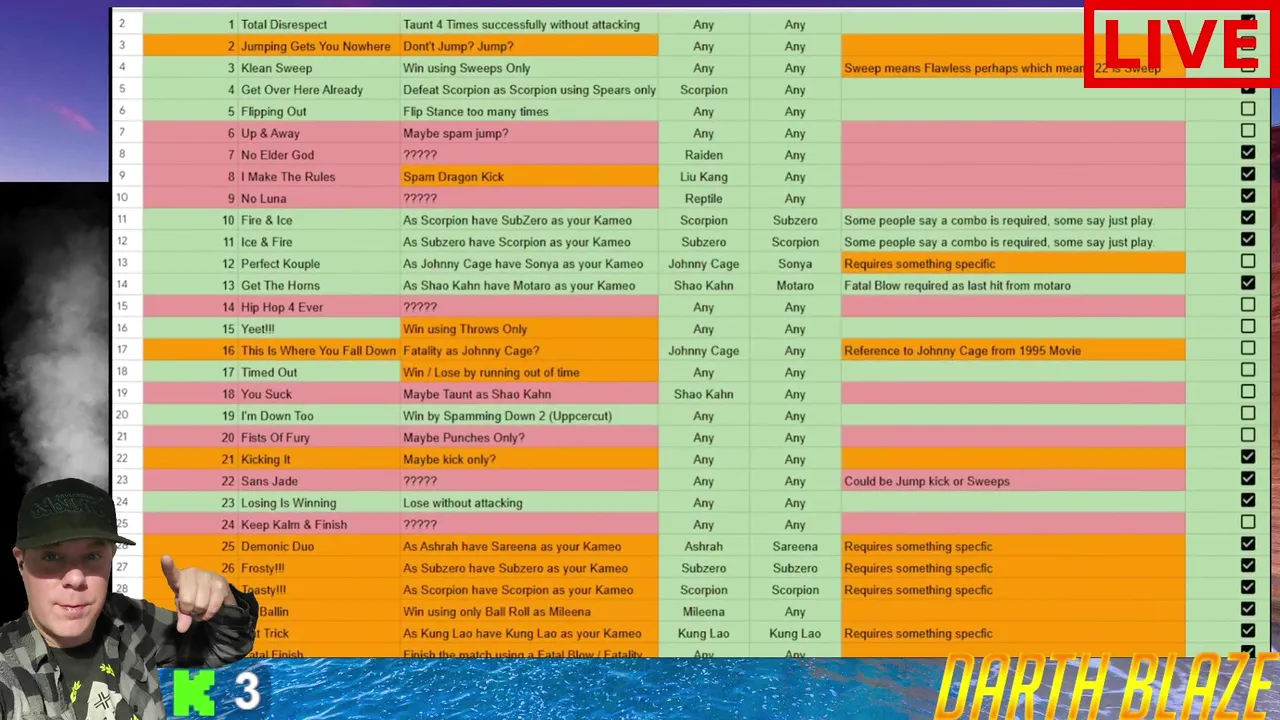This screenshot has height=720, width=1280.
Task: Click the 'Spam Dragon Kick' cell
Action: click(529, 177)
